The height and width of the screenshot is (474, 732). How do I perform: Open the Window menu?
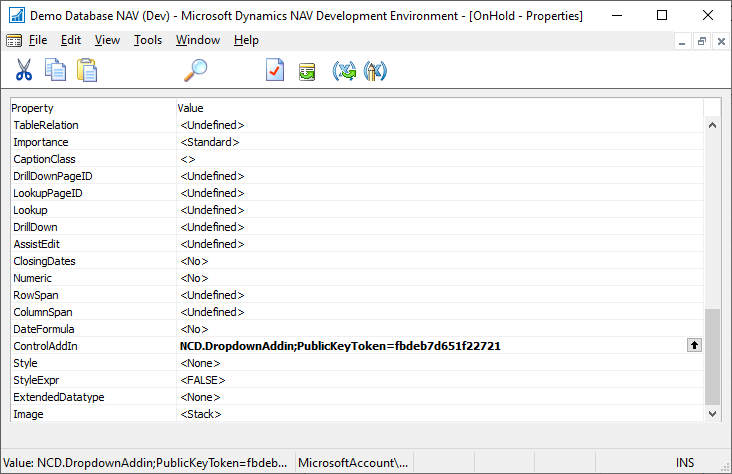pyautogui.click(x=198, y=40)
